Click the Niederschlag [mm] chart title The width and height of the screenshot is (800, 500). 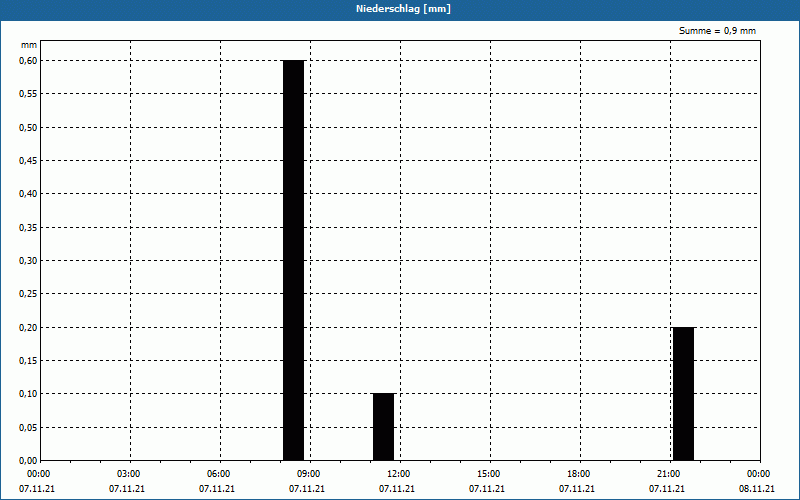tap(403, 9)
